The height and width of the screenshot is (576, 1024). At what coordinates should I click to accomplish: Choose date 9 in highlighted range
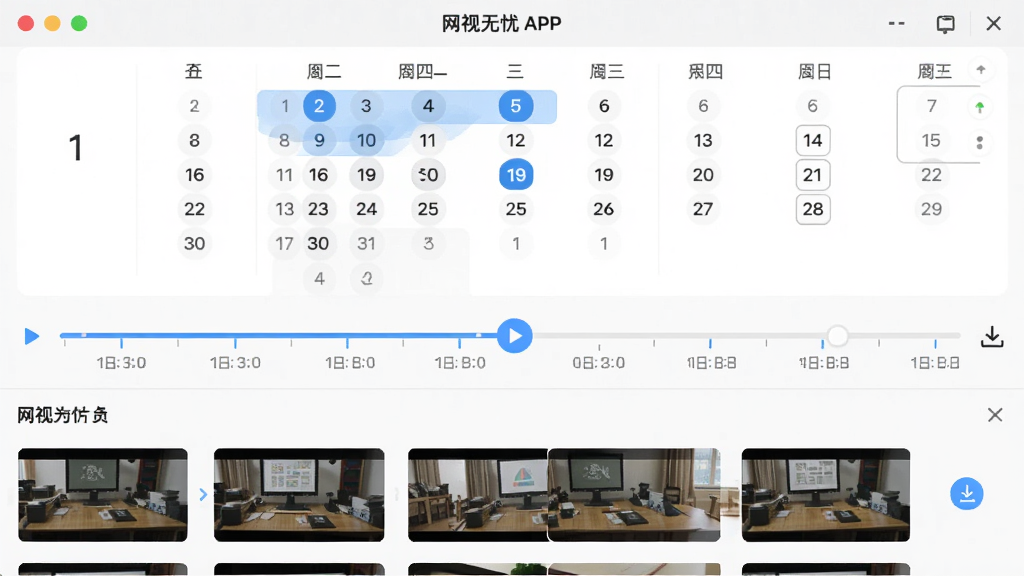(x=319, y=140)
